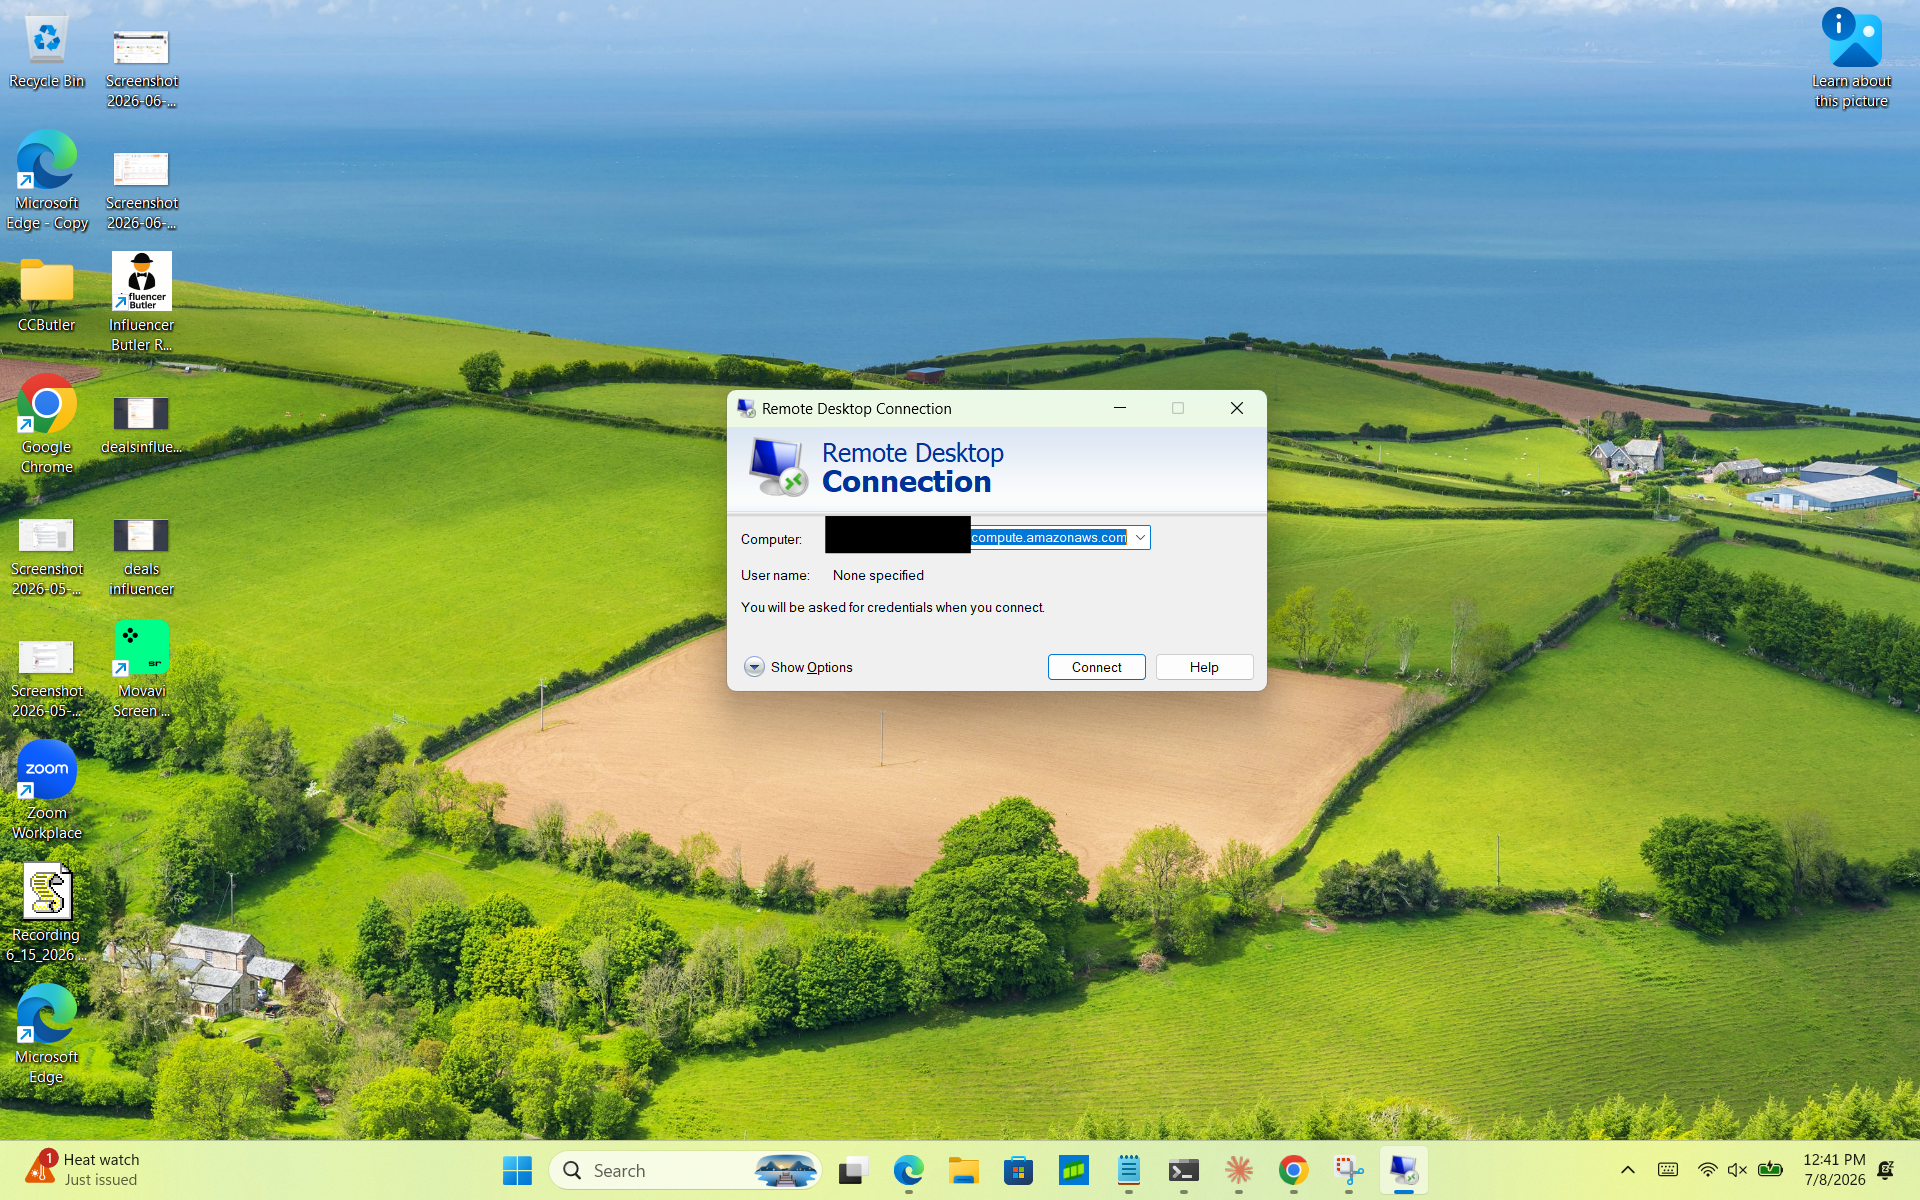The height and width of the screenshot is (1200, 1920).
Task: Click the muted volume tray icon
Action: pyautogui.click(x=1737, y=1170)
